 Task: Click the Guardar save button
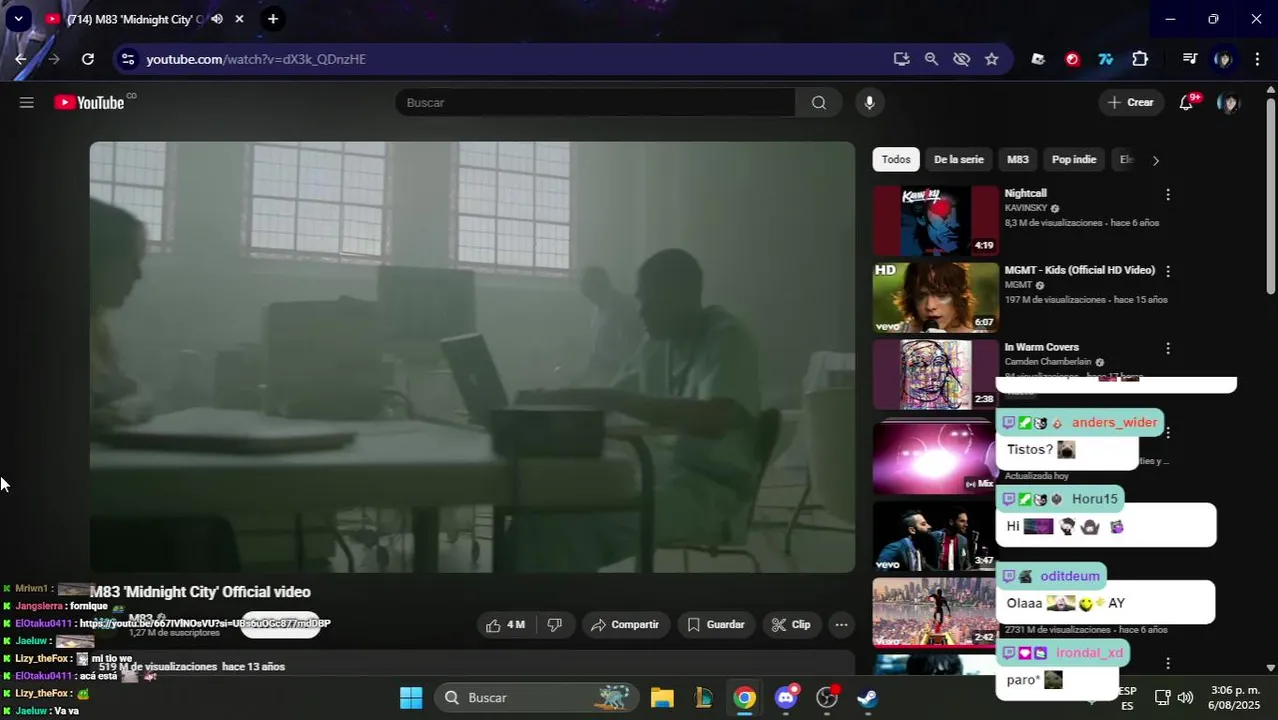pyautogui.click(x=716, y=625)
